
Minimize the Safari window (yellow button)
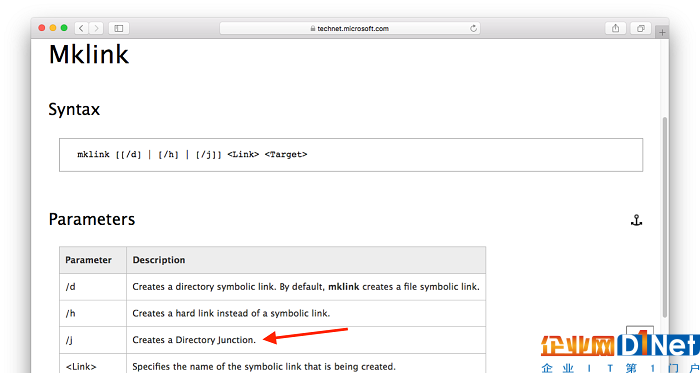(53, 28)
